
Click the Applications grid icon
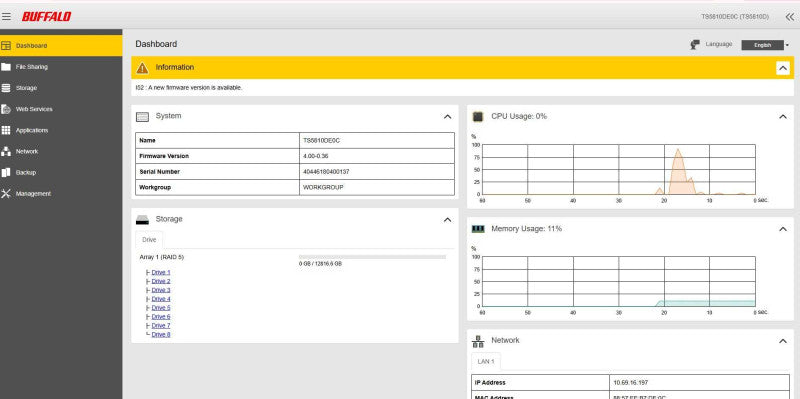(x=6, y=130)
